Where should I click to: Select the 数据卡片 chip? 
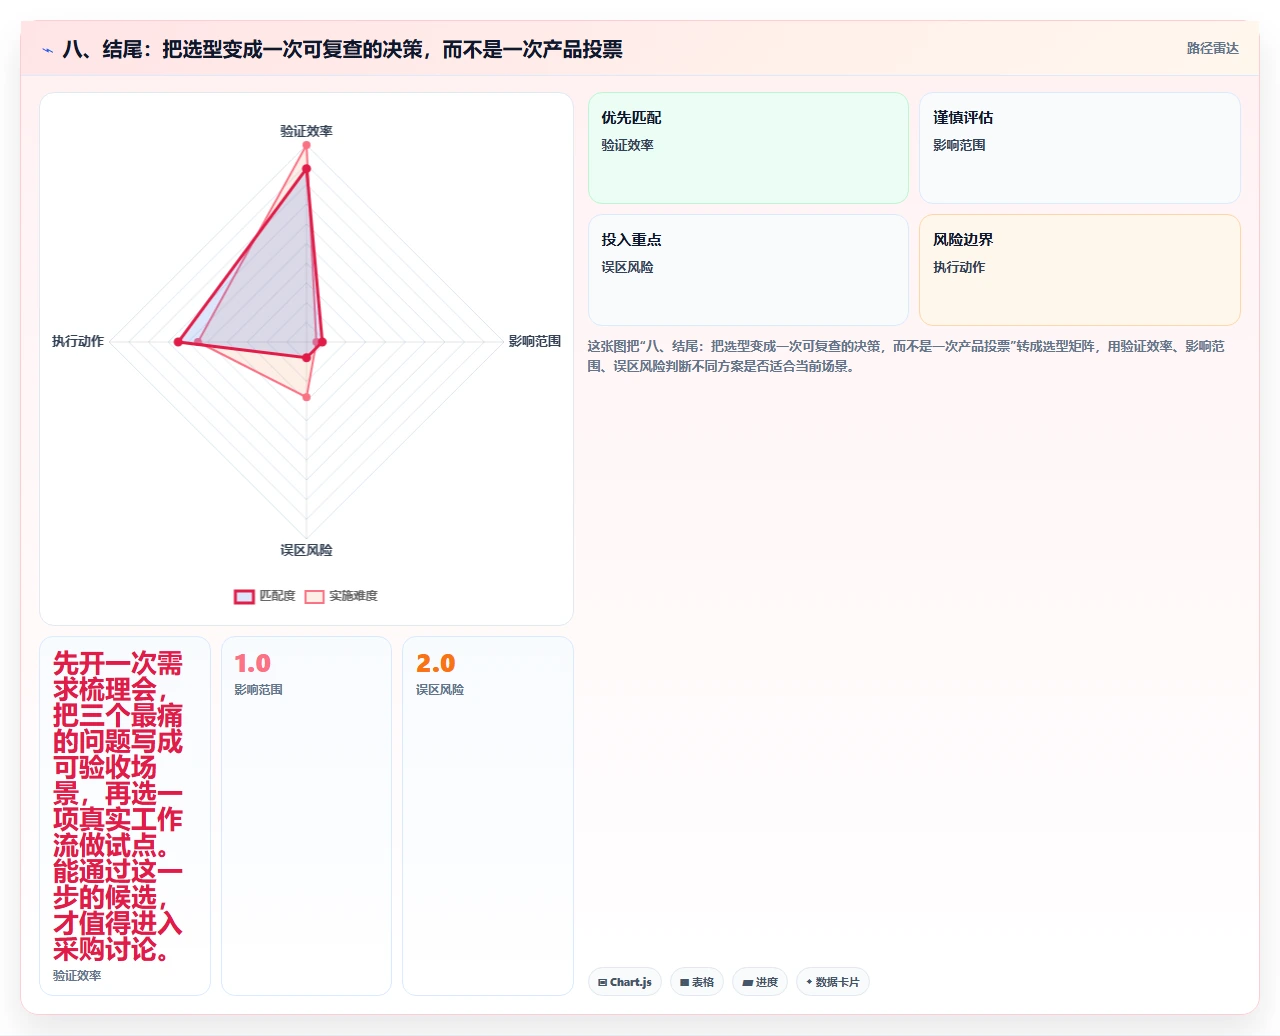click(x=833, y=982)
